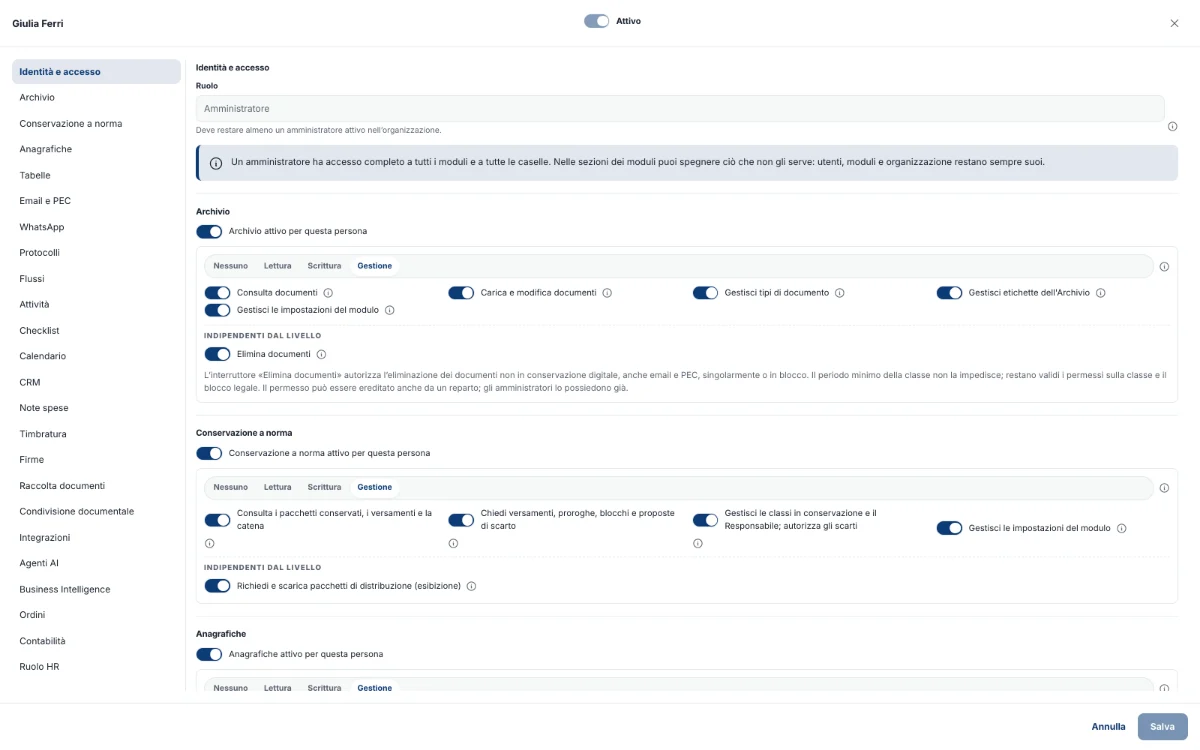Switch off Elimina documenti
The width and height of the screenshot is (1200, 750).
[217, 354]
